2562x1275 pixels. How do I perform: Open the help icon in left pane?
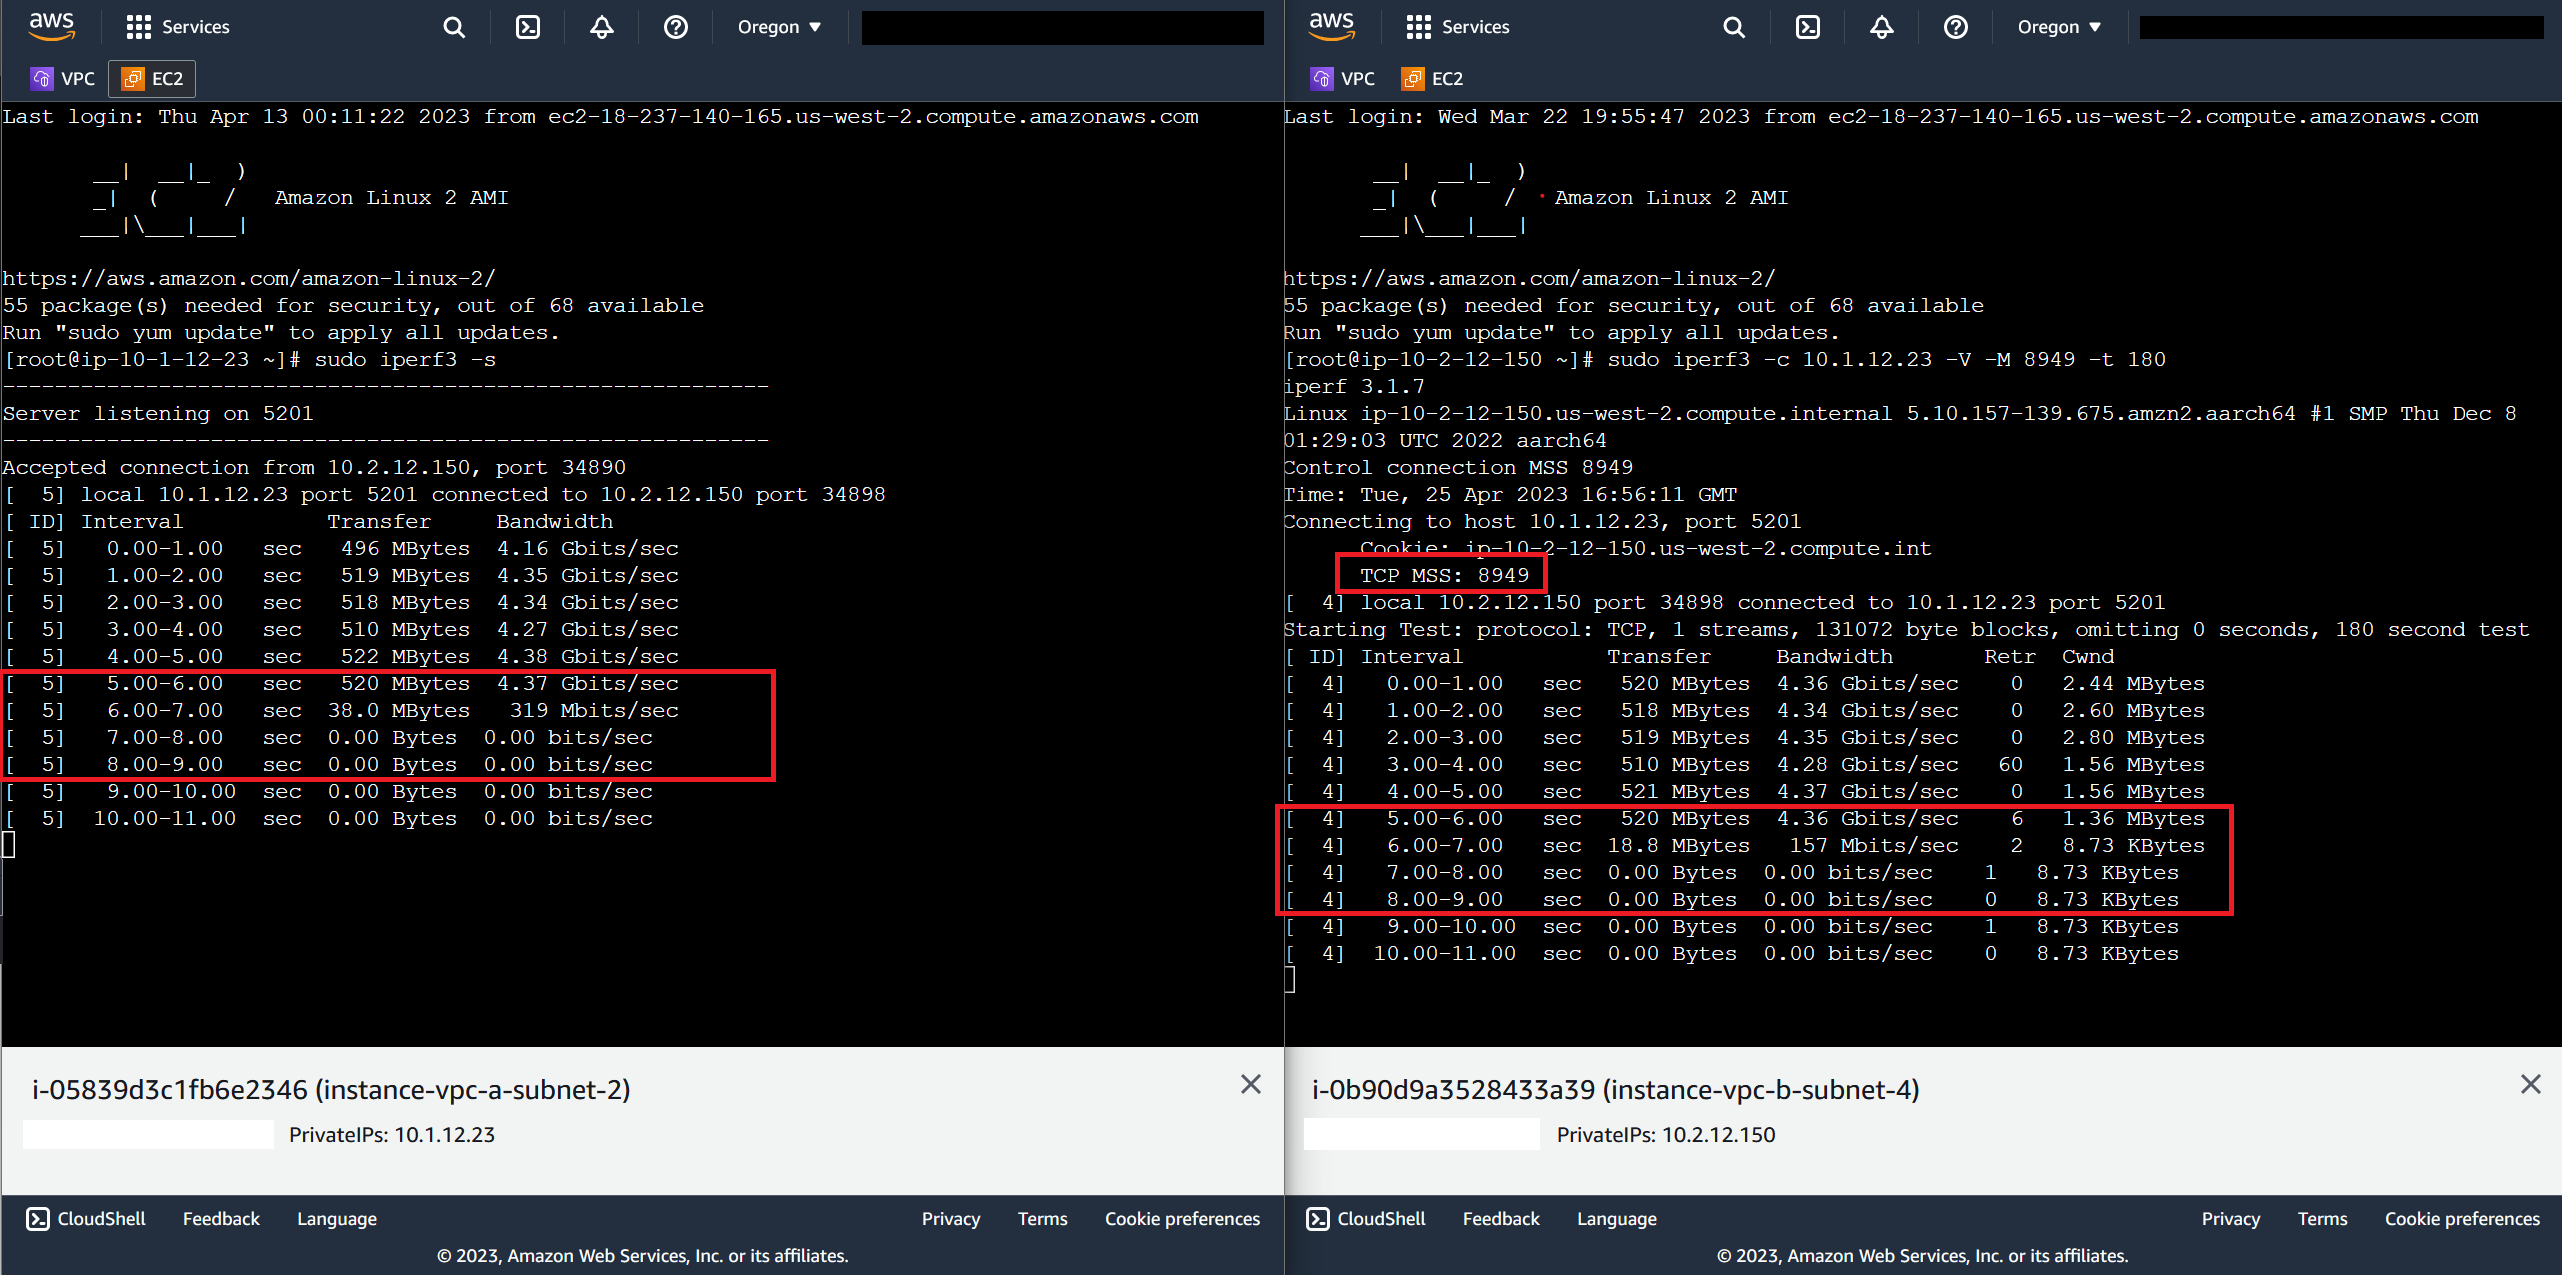[x=675, y=27]
